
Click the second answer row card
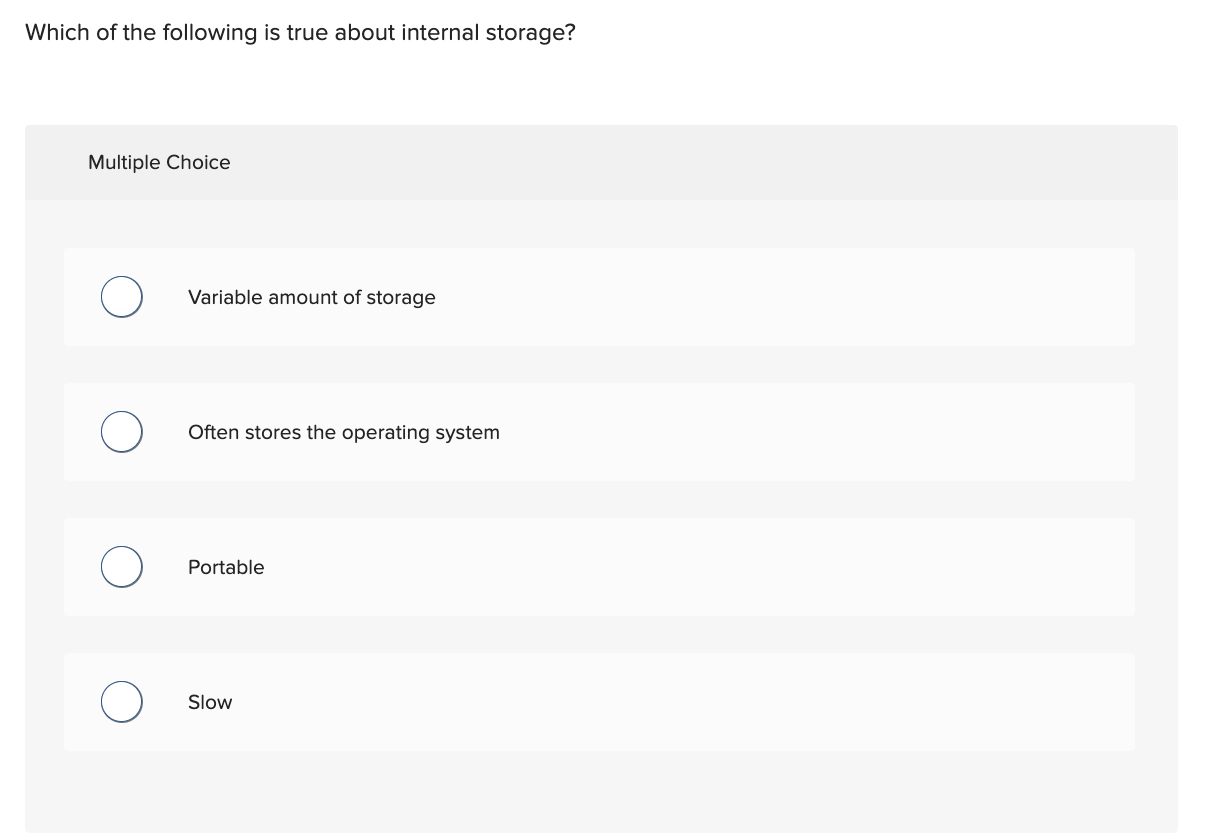coord(600,431)
